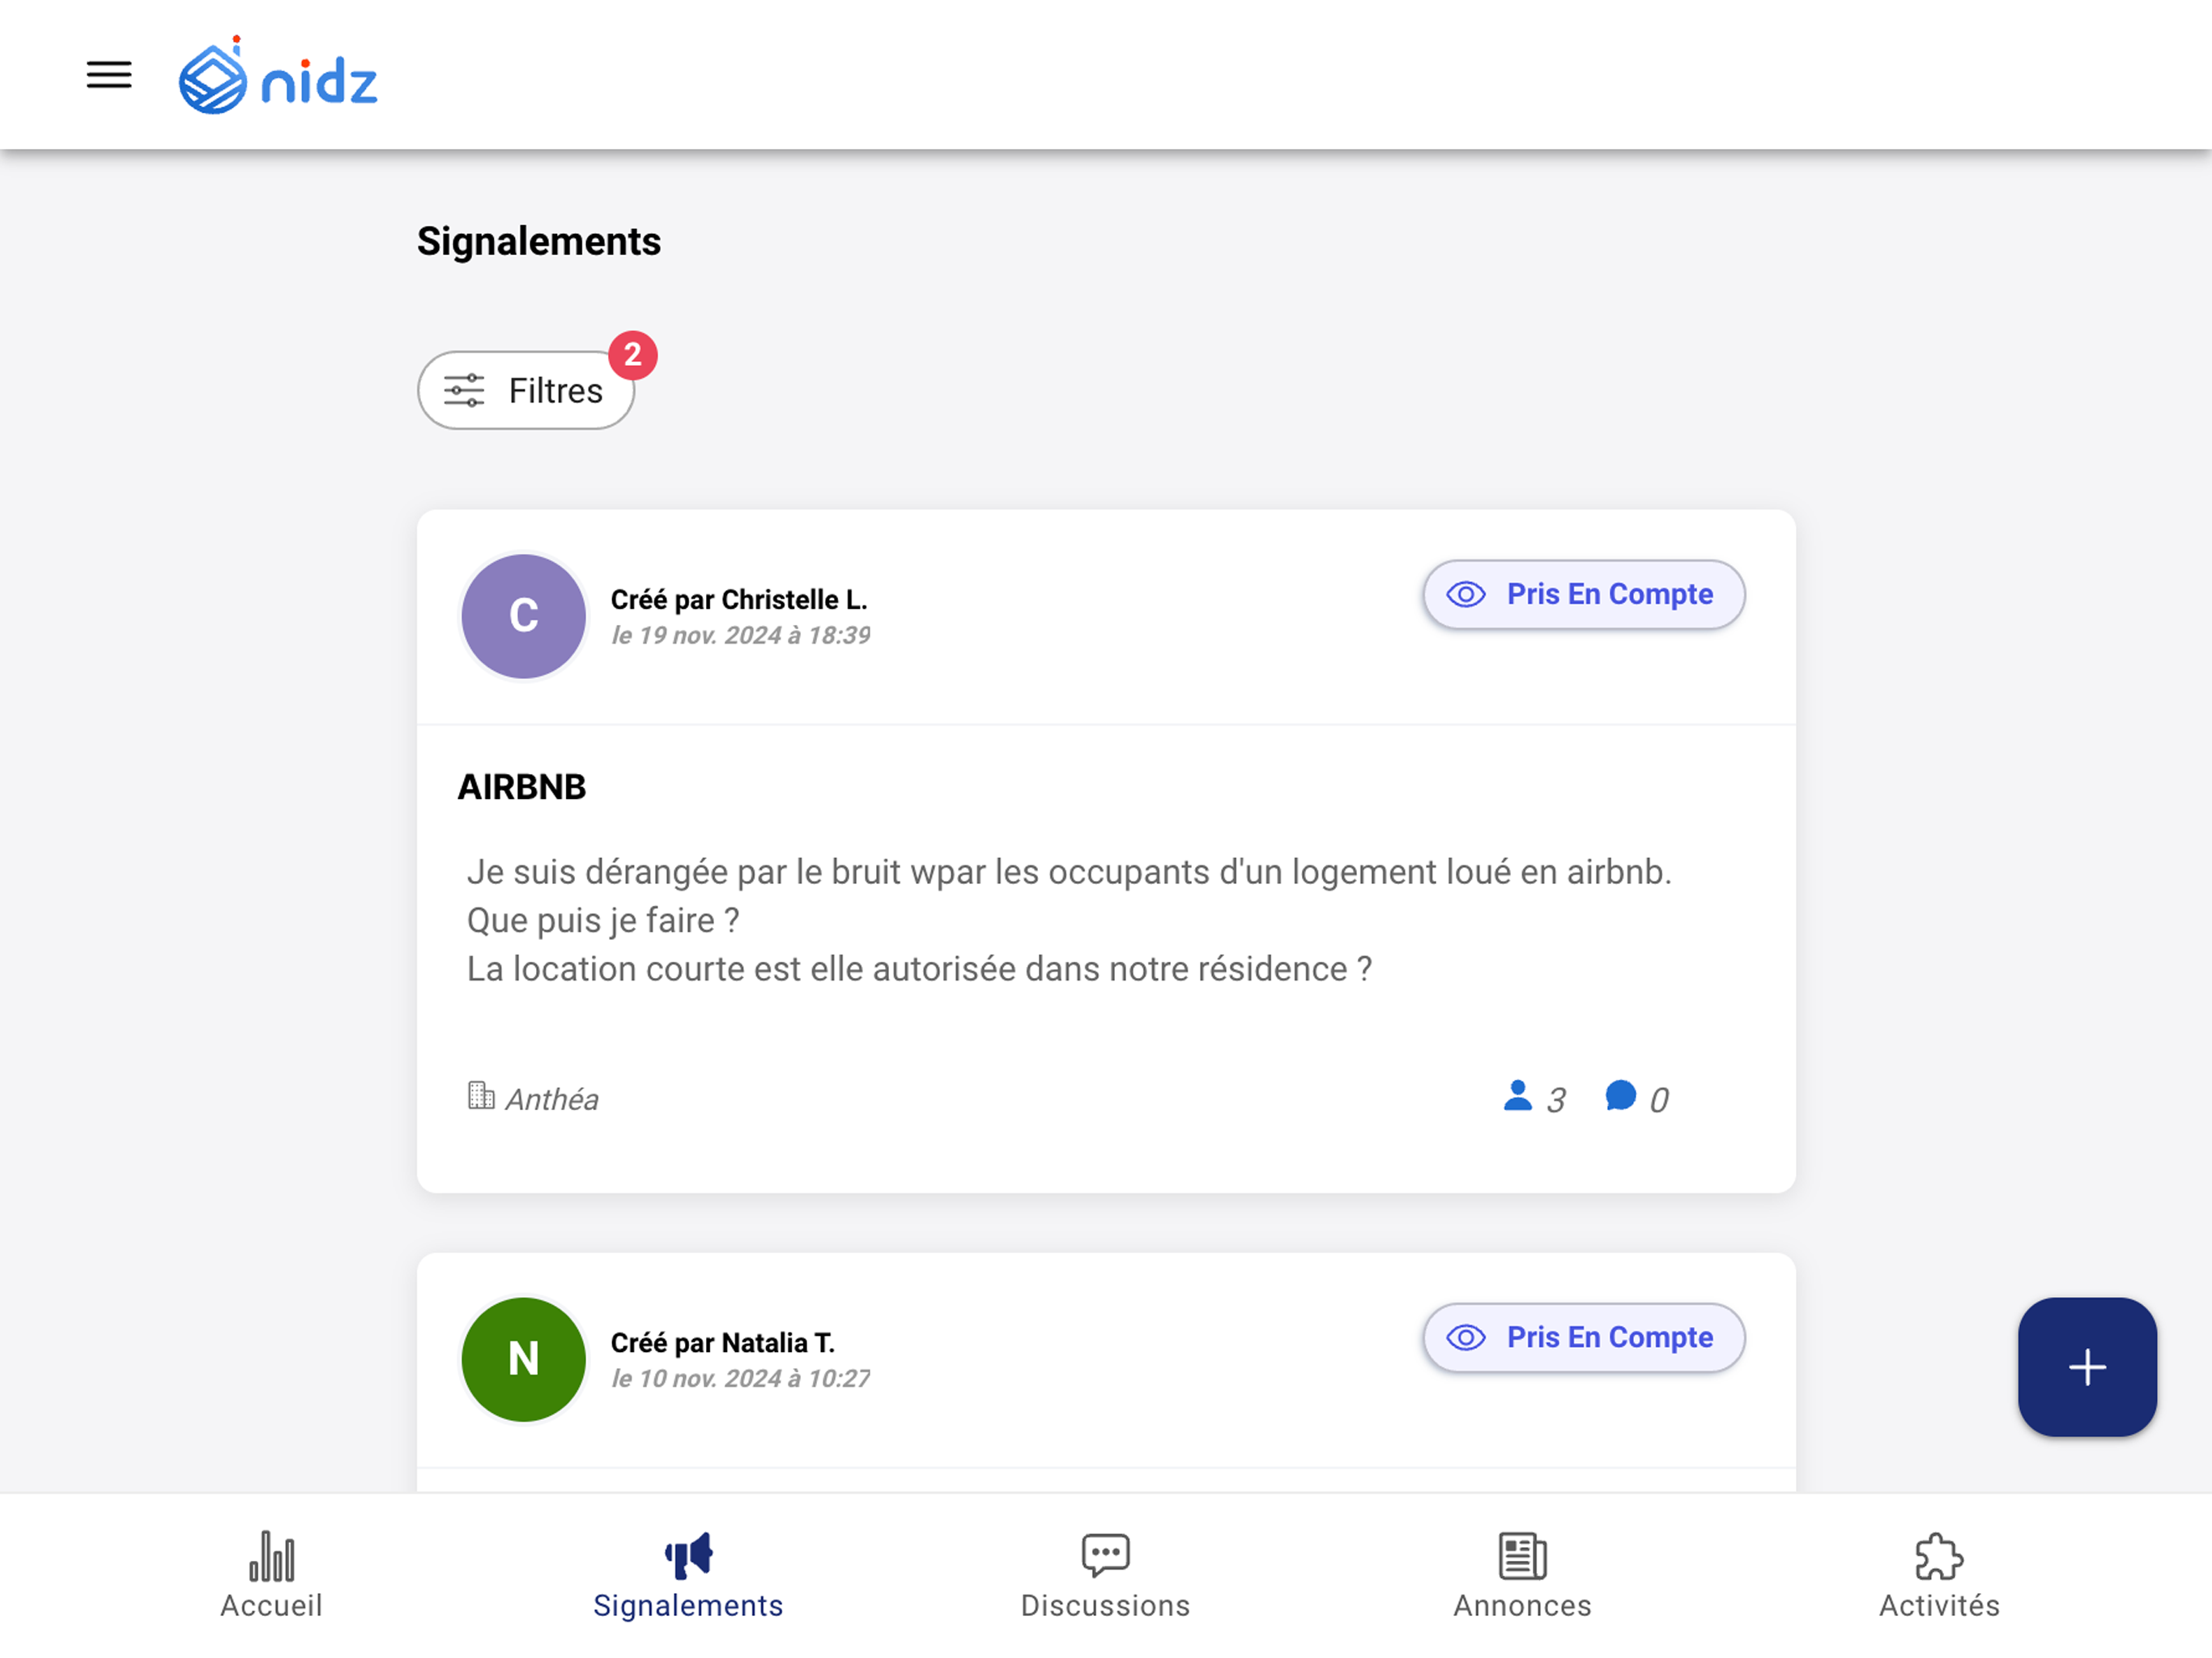Select the Signalements tab
This screenshot has width=2212, height=1658.
point(688,1575)
